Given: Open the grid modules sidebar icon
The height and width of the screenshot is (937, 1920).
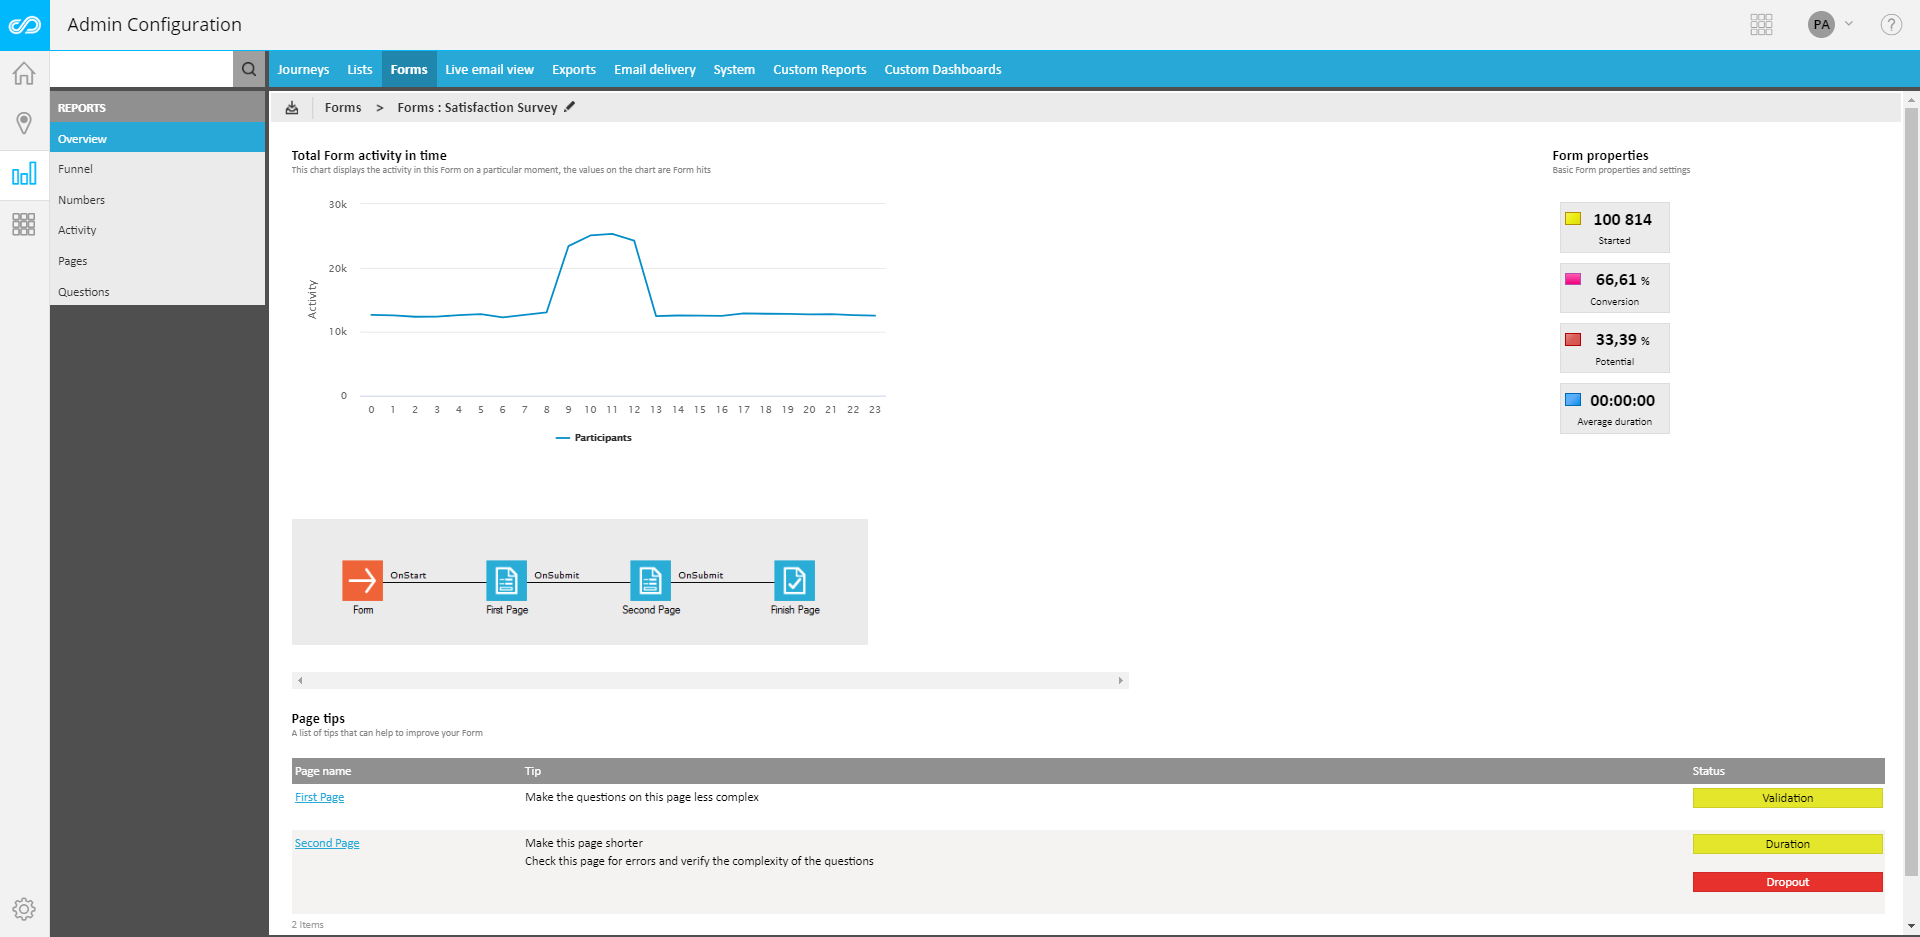Looking at the screenshot, I should click(24, 224).
